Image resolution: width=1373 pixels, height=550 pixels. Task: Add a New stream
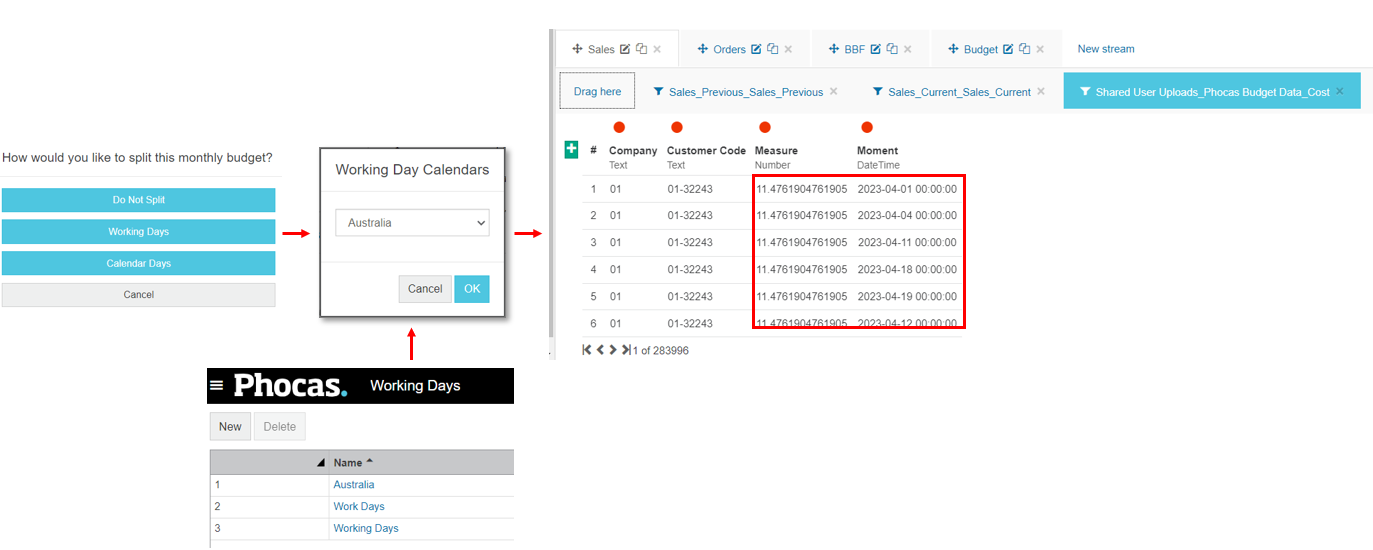coord(1106,49)
